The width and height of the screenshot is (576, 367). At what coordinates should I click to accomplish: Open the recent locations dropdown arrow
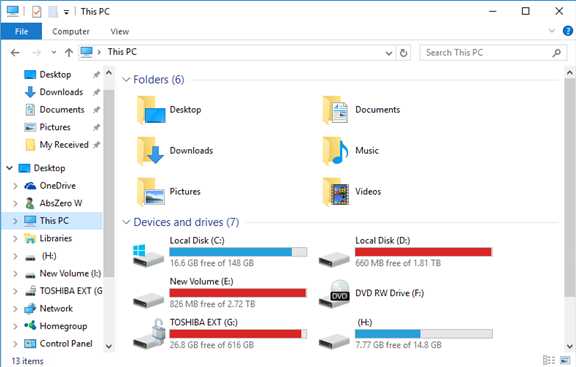coord(54,53)
